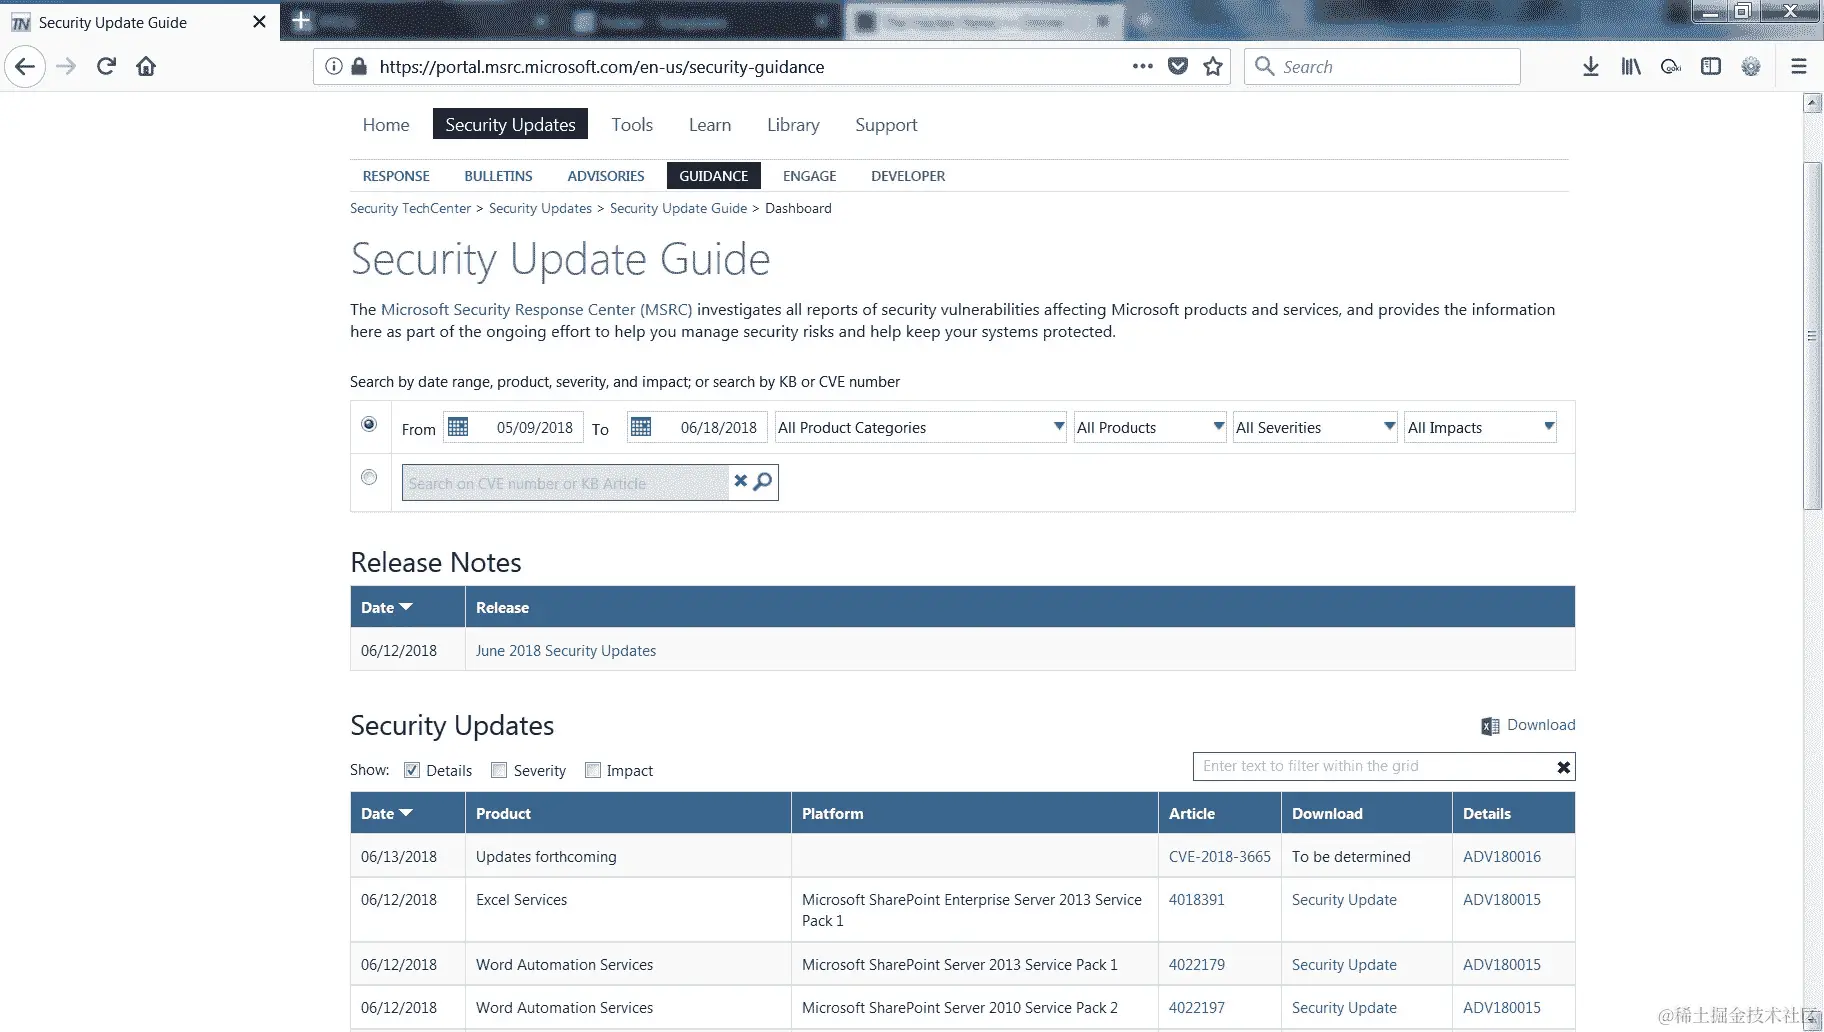Open the ENGAGE sub-tab

coord(809,176)
